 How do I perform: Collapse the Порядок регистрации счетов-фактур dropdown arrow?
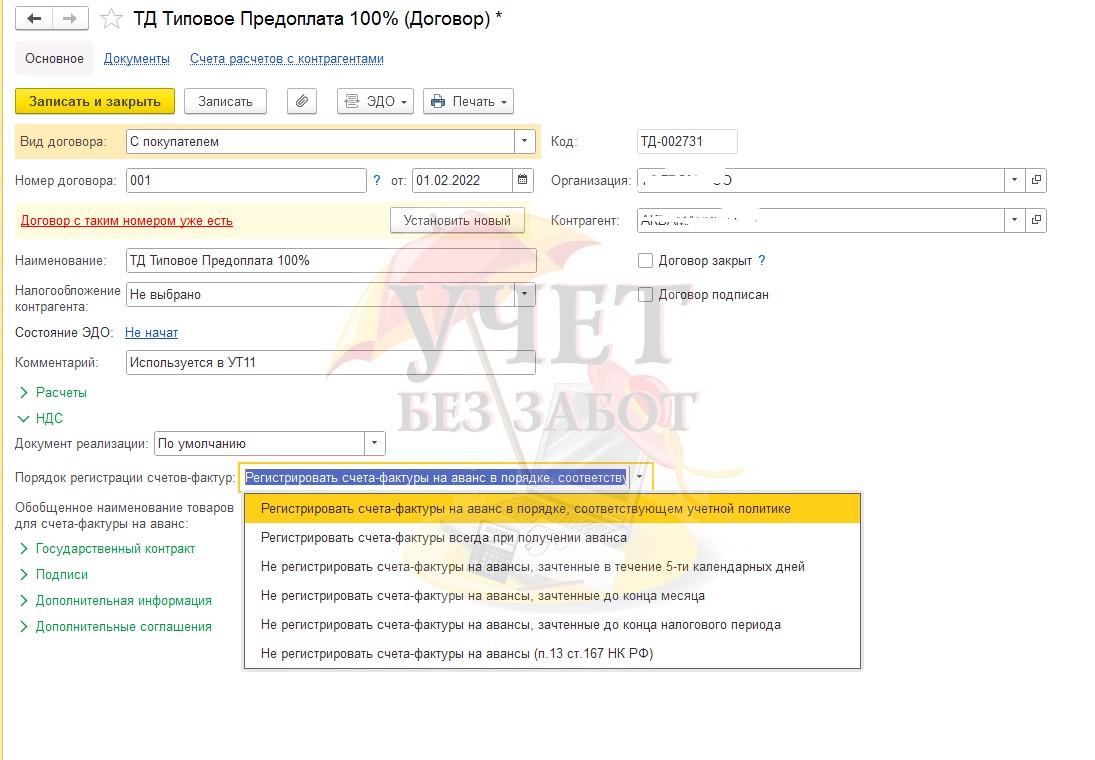click(640, 478)
